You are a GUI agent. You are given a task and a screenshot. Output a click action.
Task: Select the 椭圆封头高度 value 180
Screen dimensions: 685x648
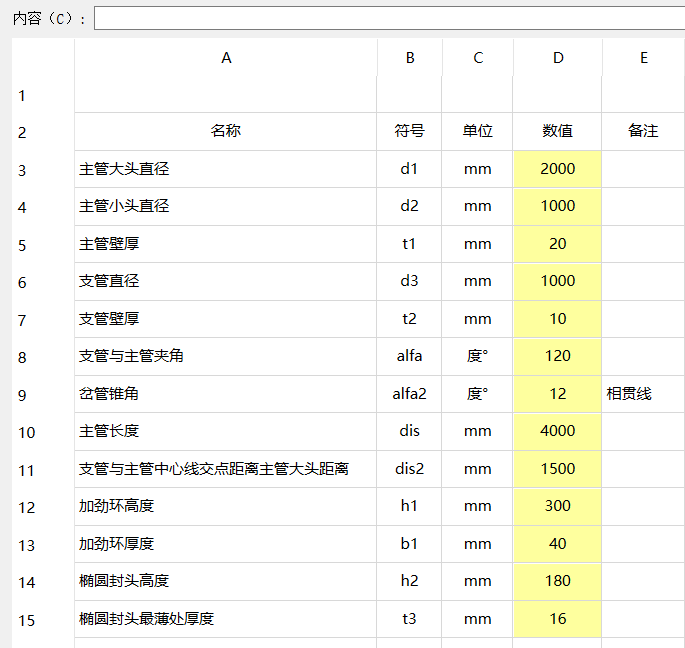557,581
